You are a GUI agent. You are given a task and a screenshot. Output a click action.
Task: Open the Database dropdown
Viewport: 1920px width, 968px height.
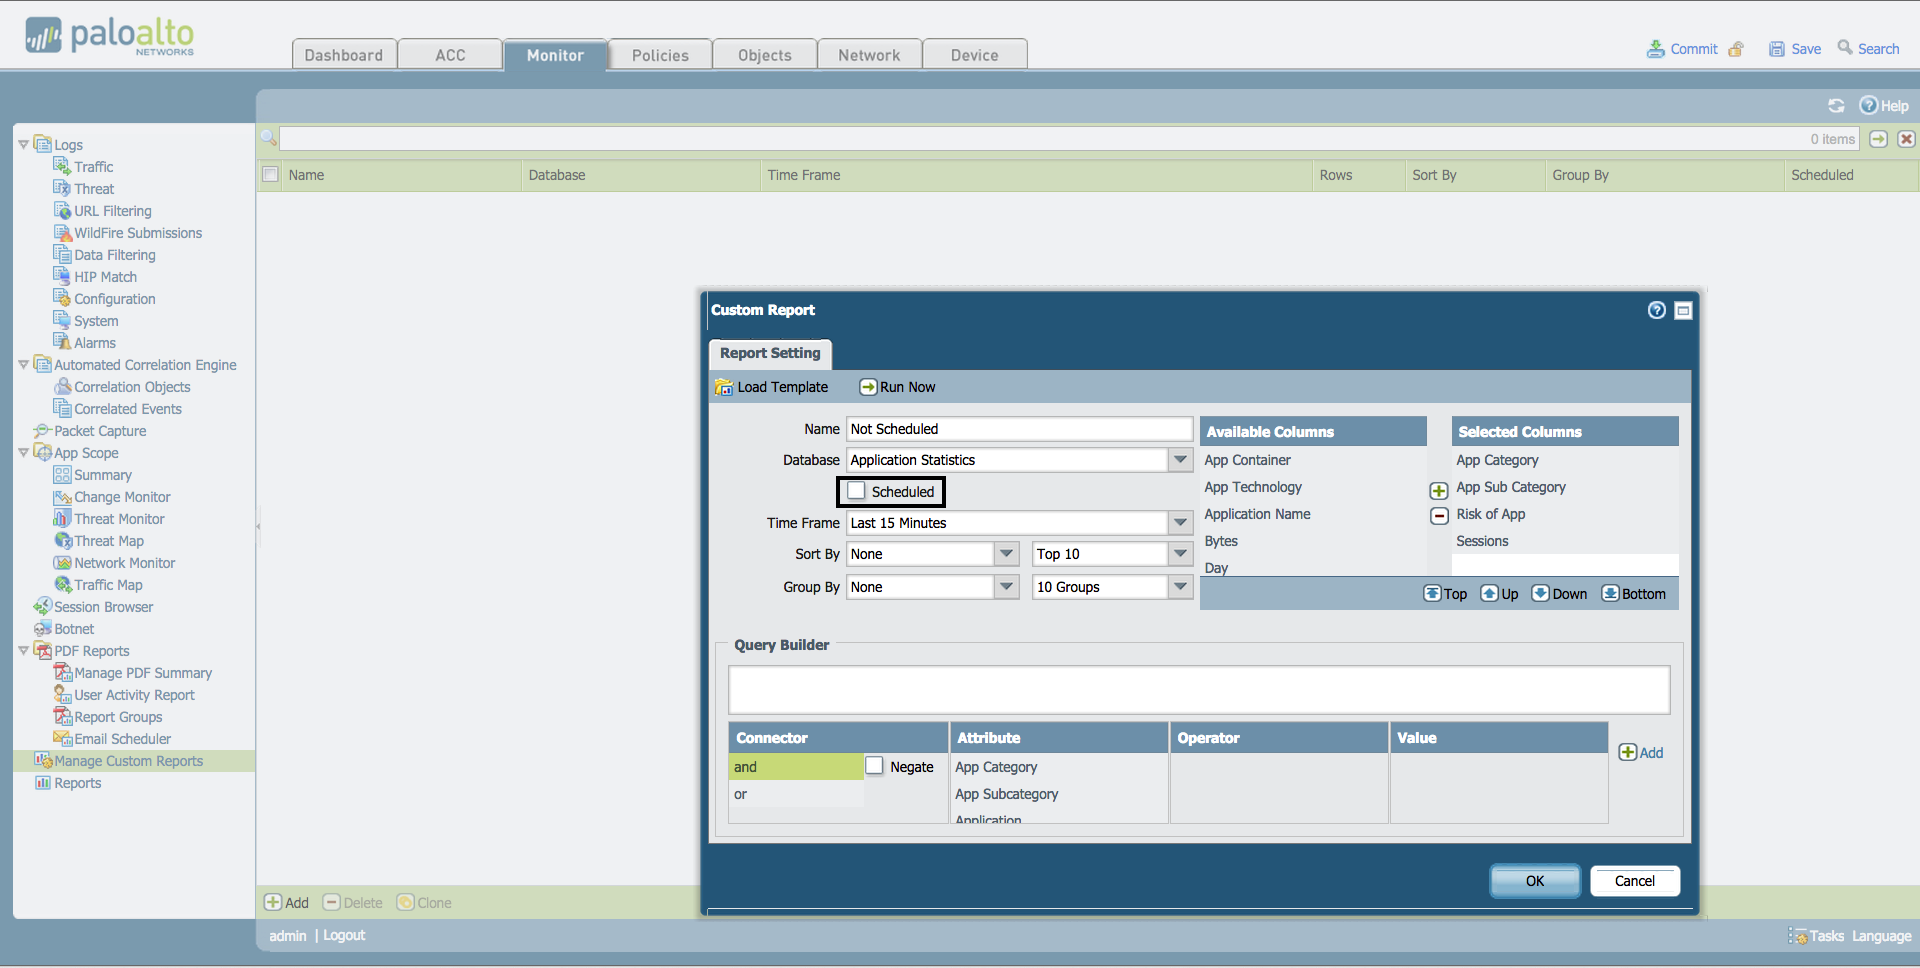pyautogui.click(x=1180, y=460)
